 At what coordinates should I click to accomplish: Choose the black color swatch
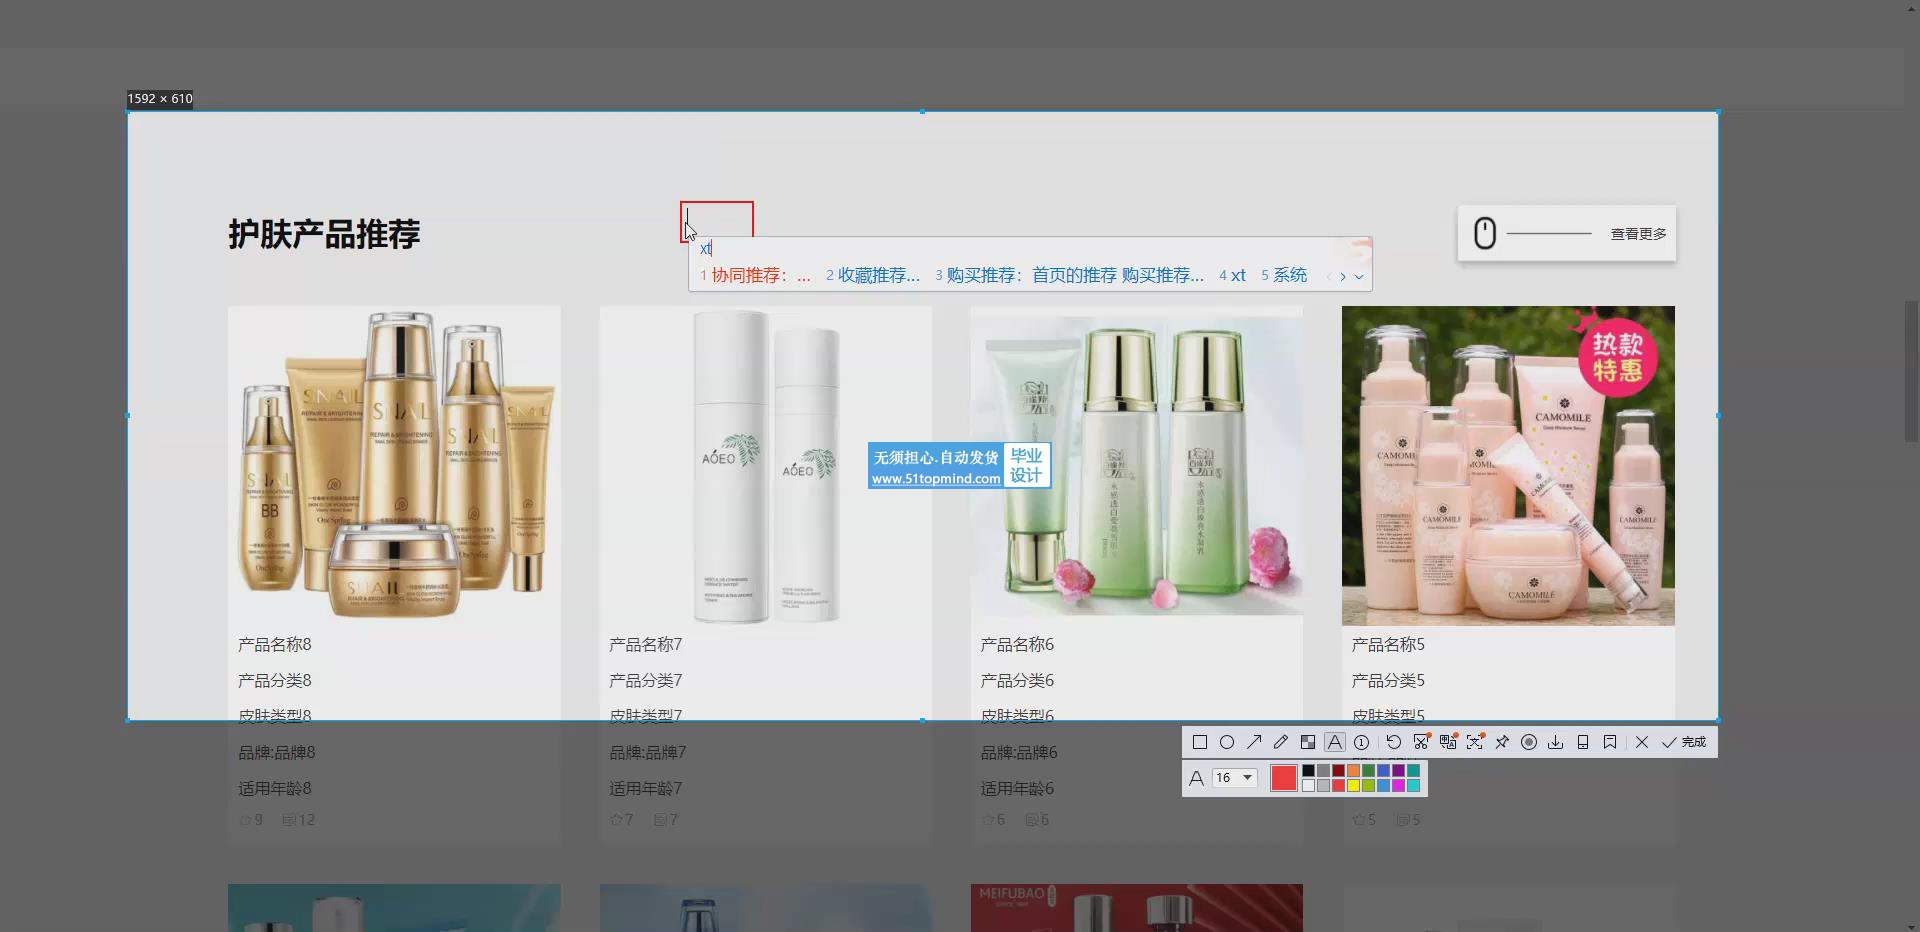tap(1308, 771)
